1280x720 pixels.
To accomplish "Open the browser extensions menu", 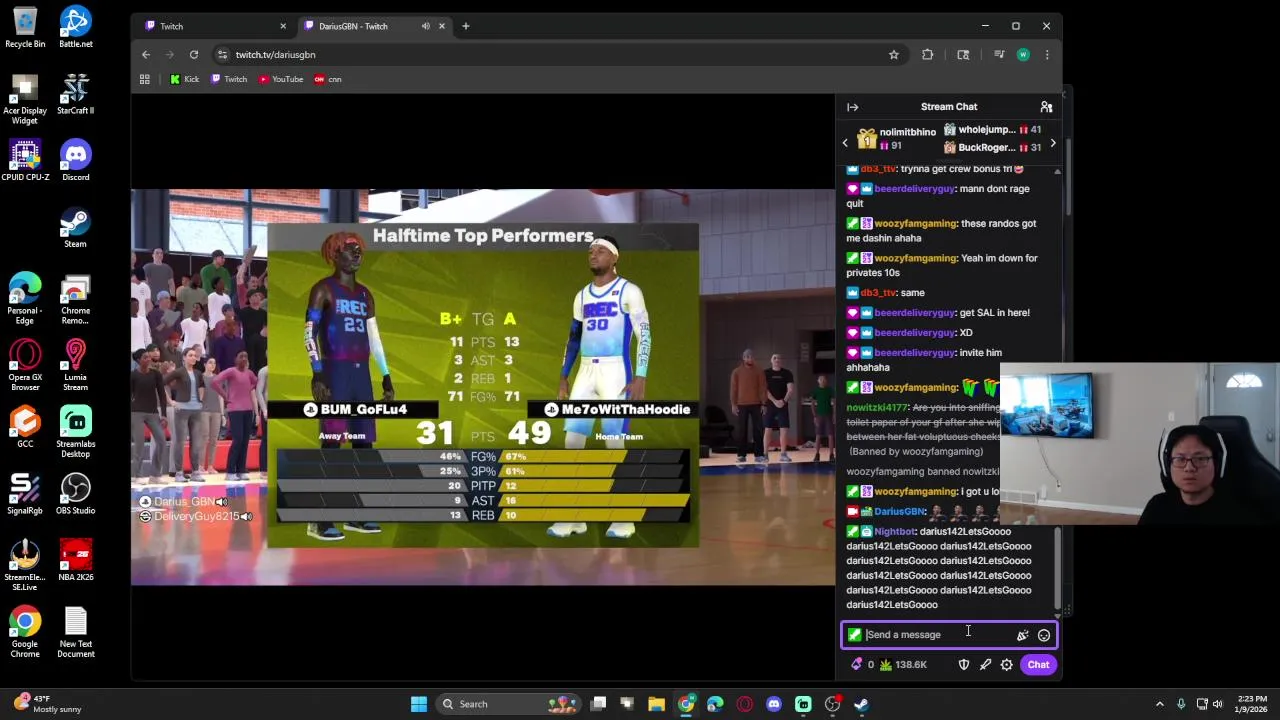I will [928, 55].
